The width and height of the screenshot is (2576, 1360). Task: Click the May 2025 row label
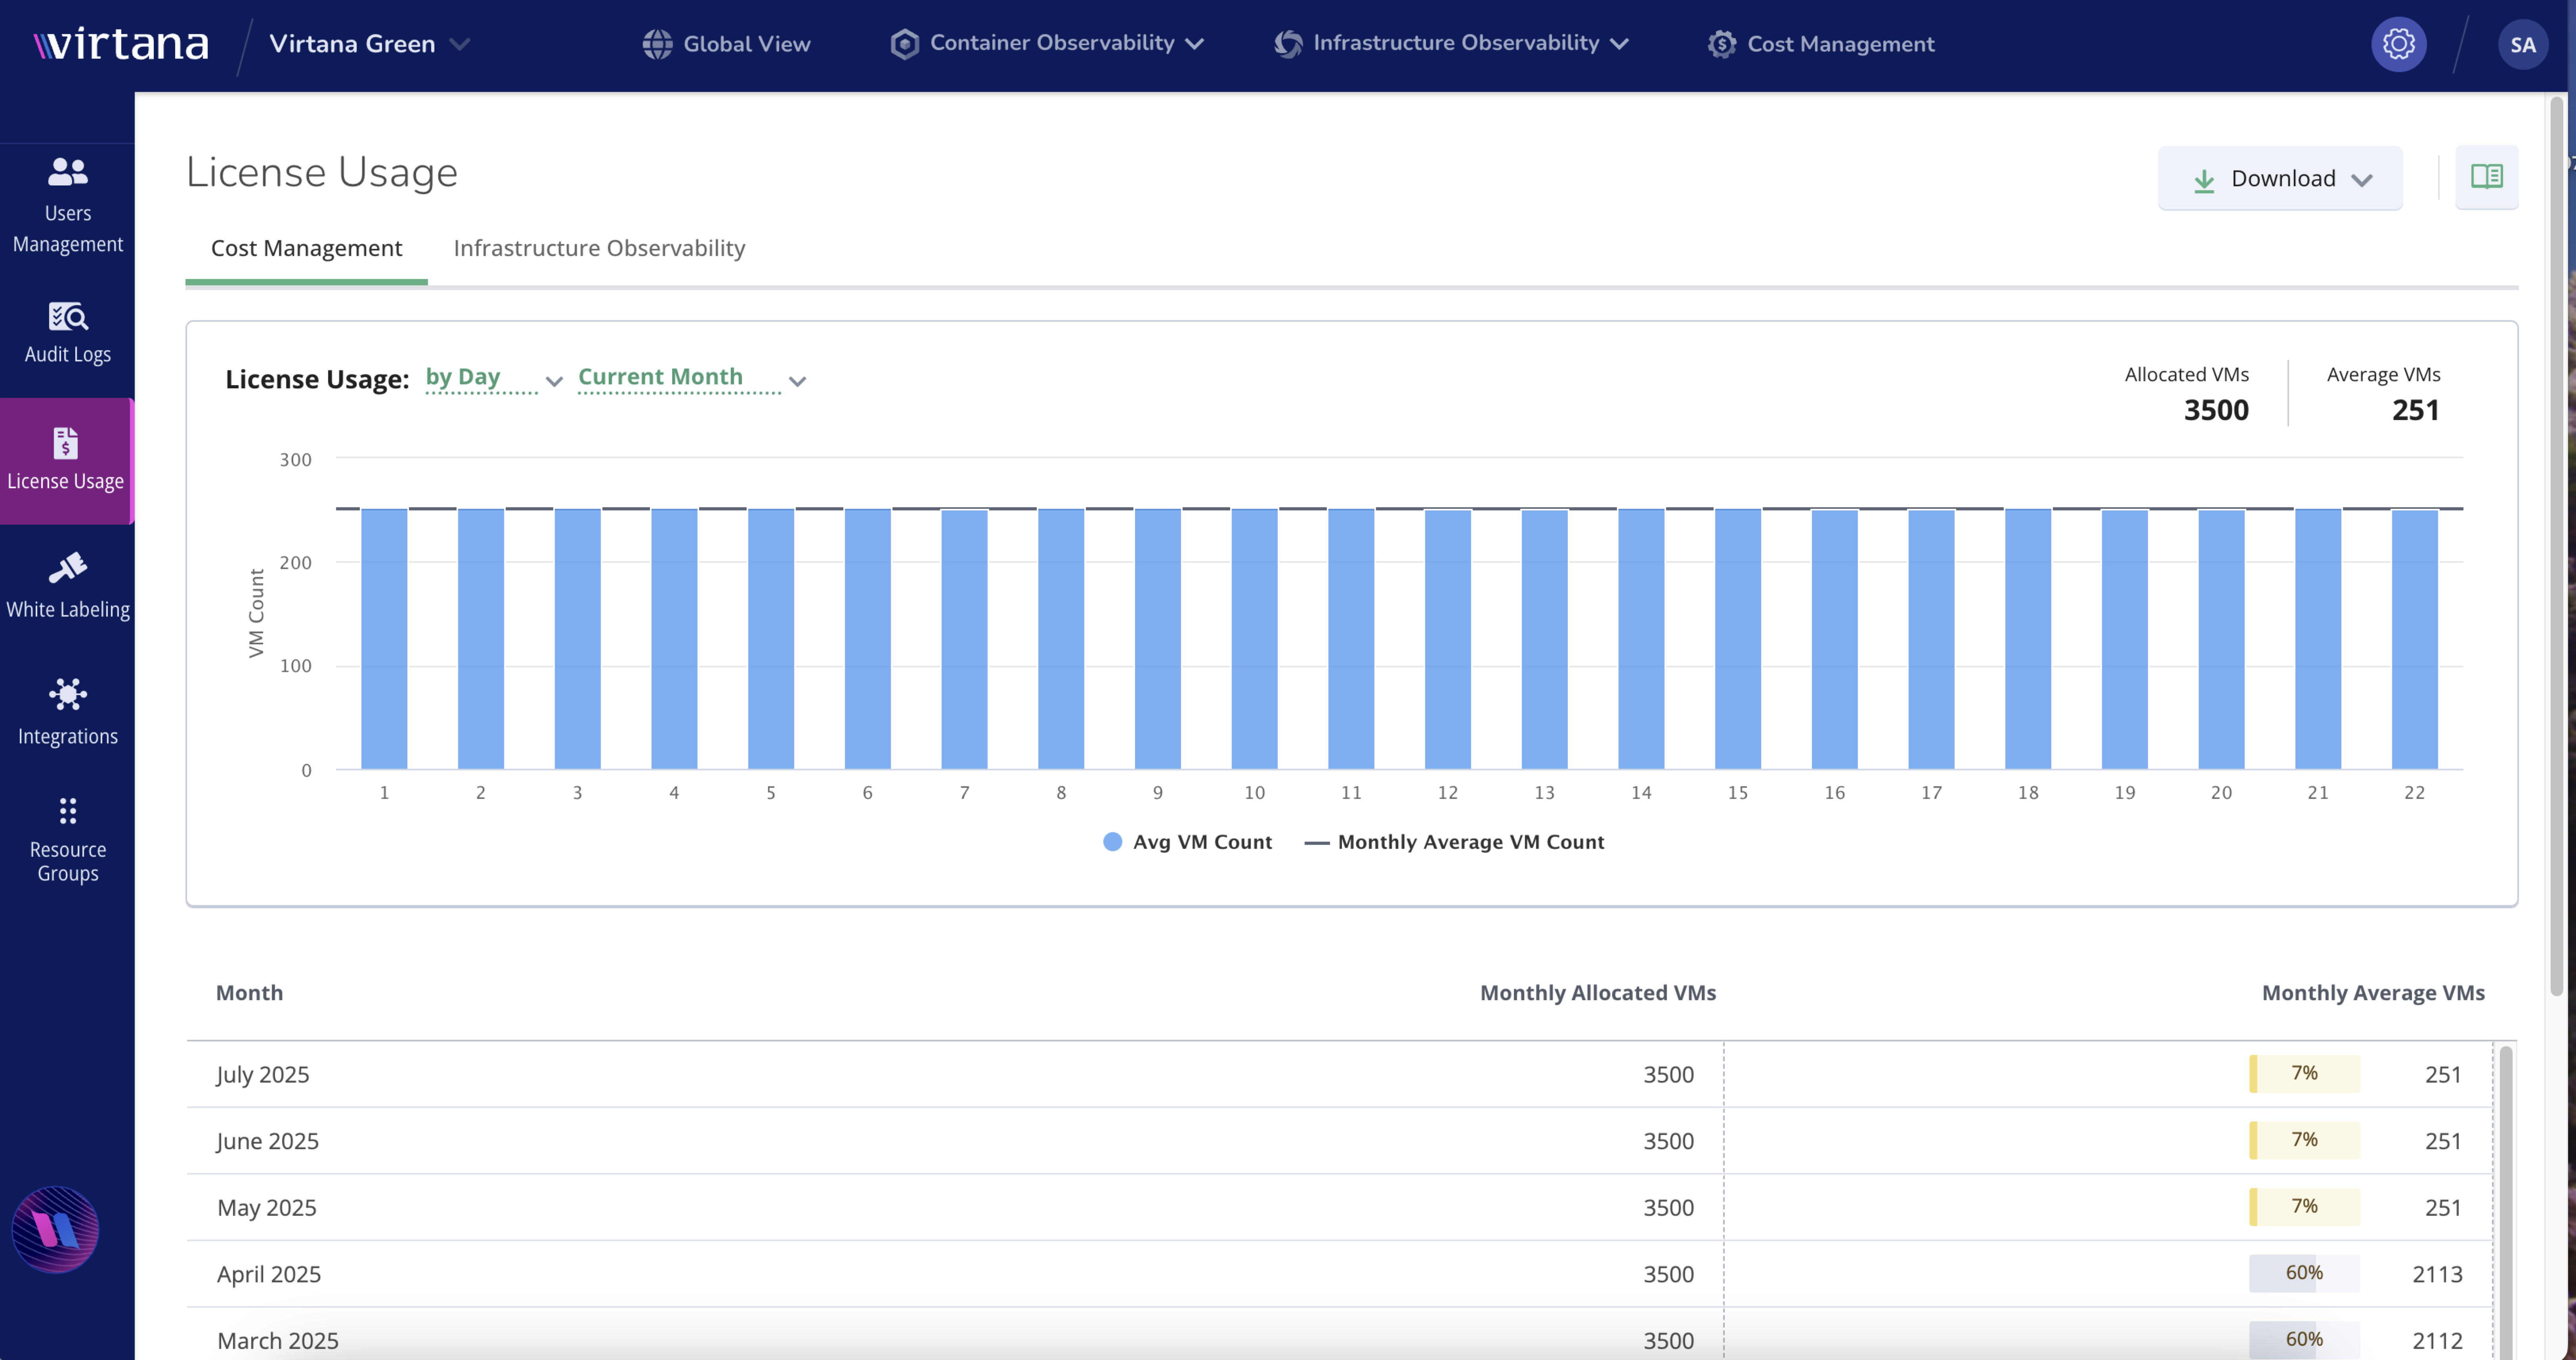pos(267,1207)
